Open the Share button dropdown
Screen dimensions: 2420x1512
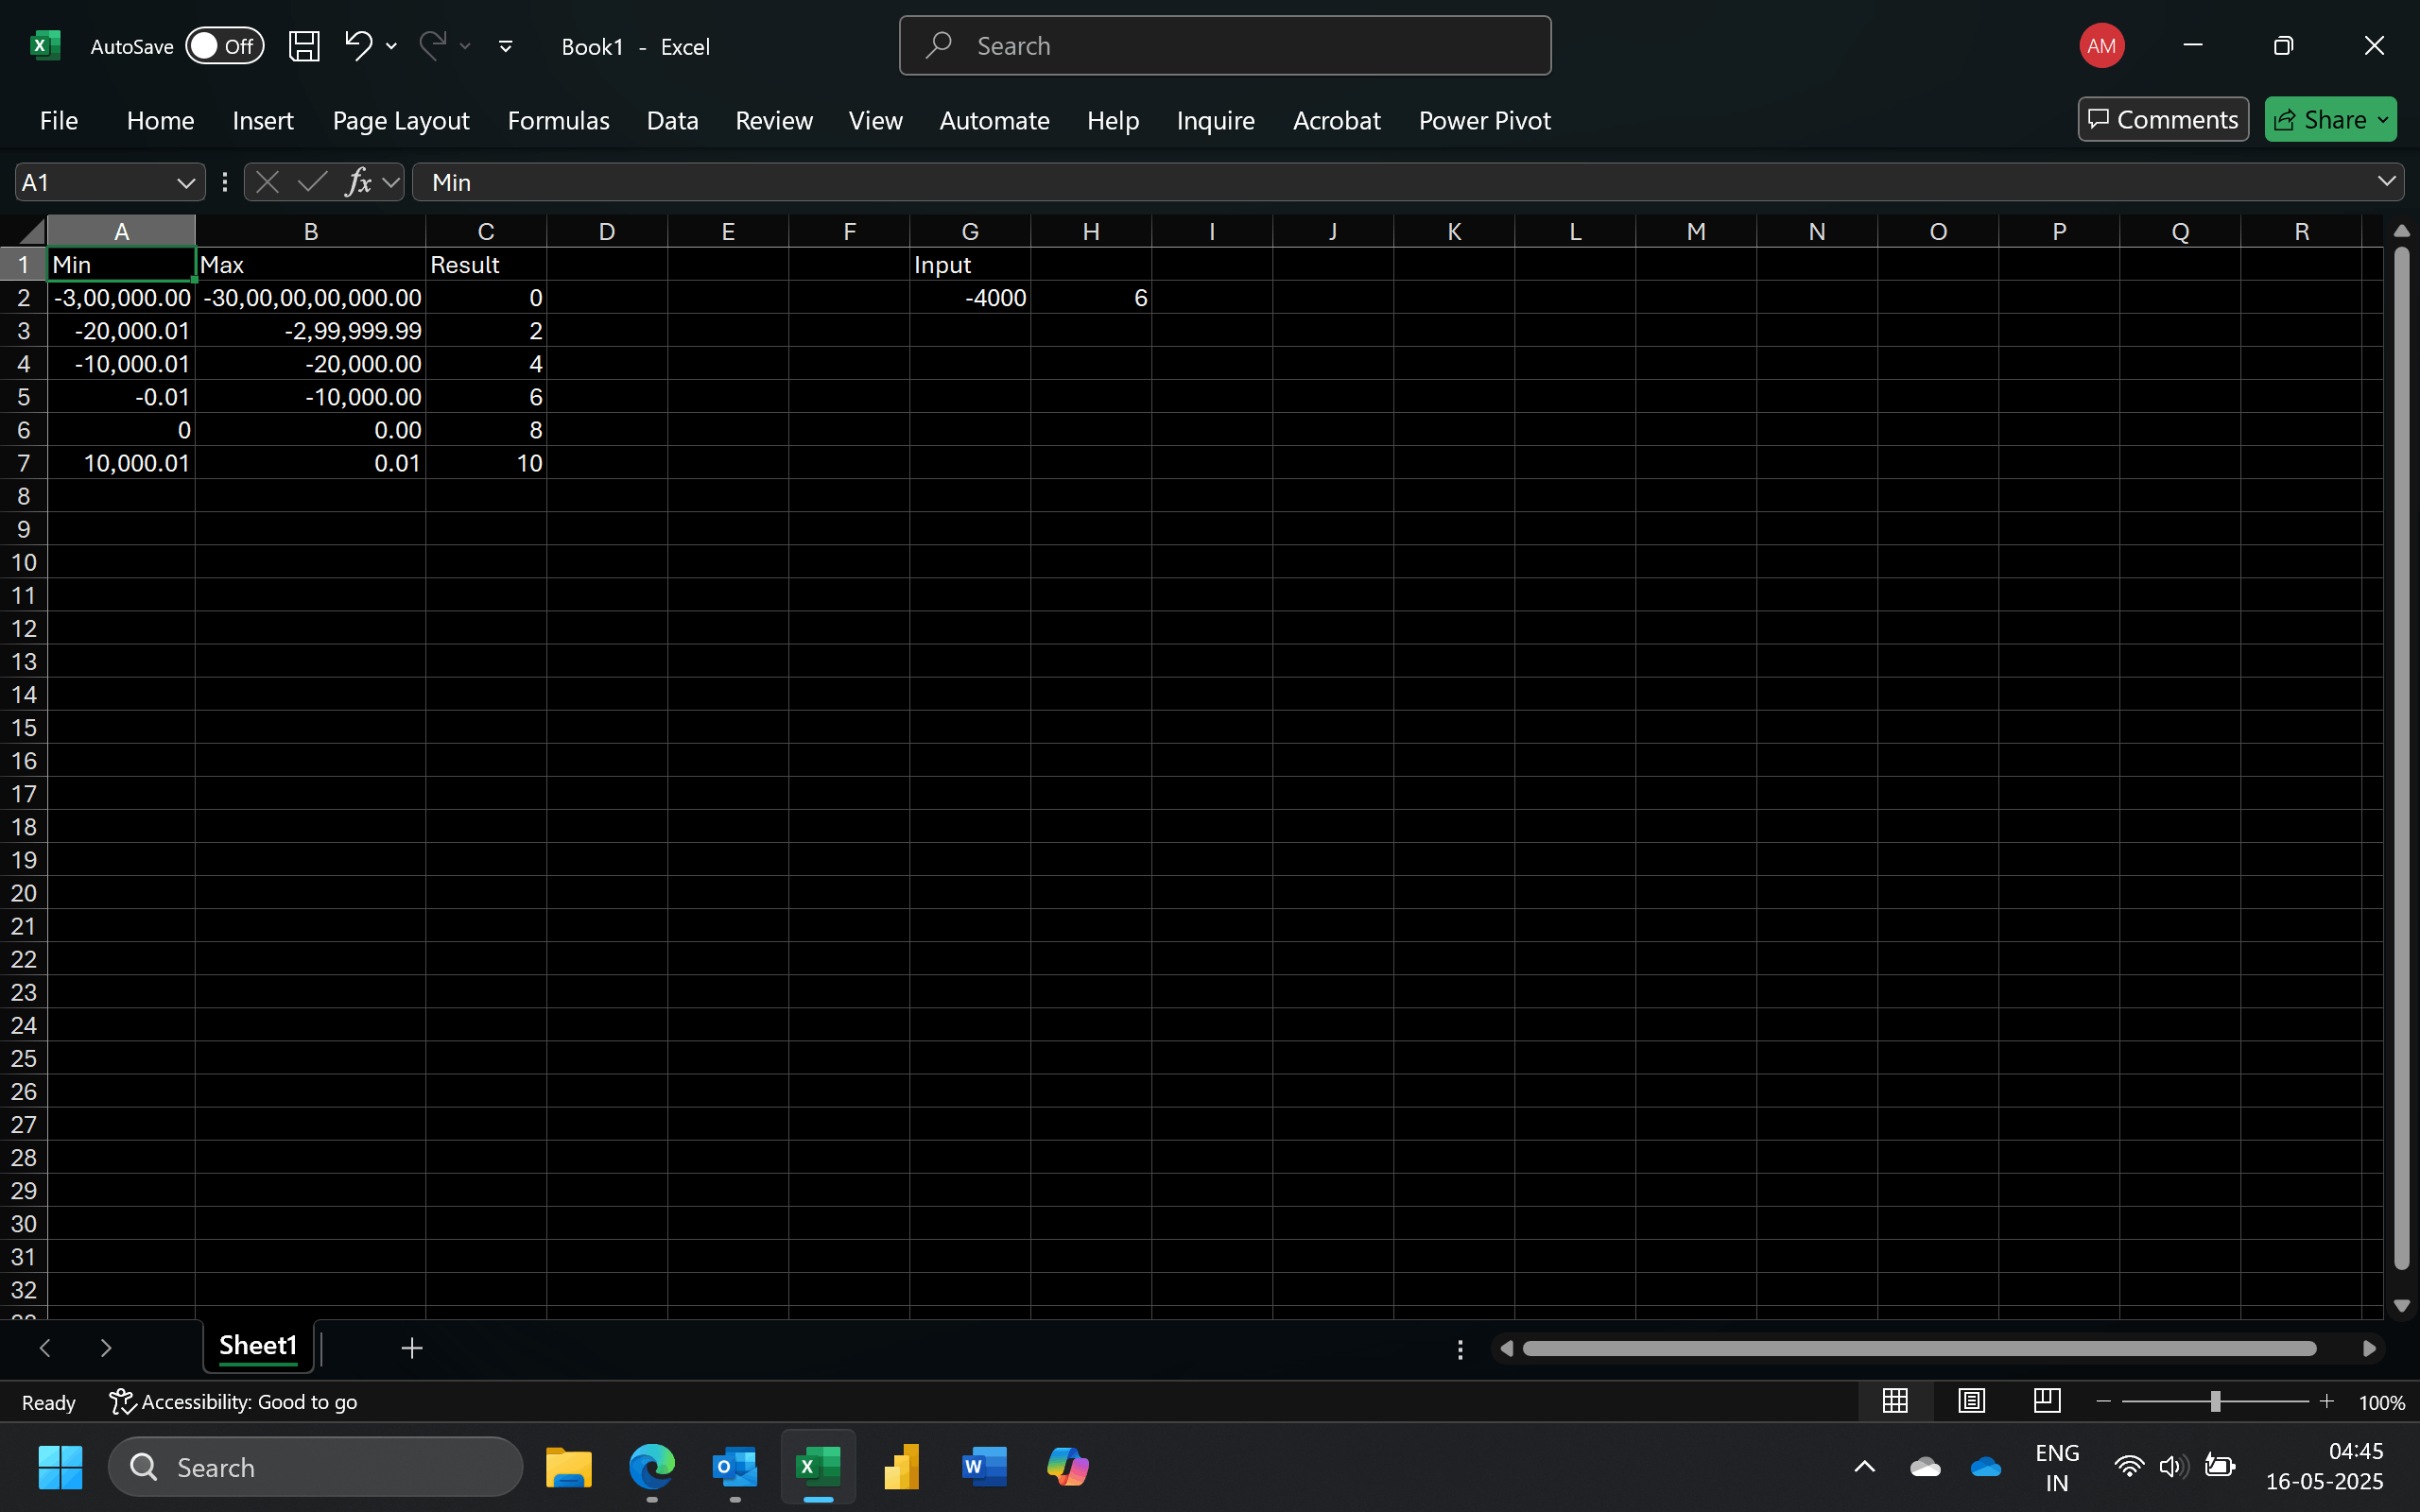(2384, 120)
